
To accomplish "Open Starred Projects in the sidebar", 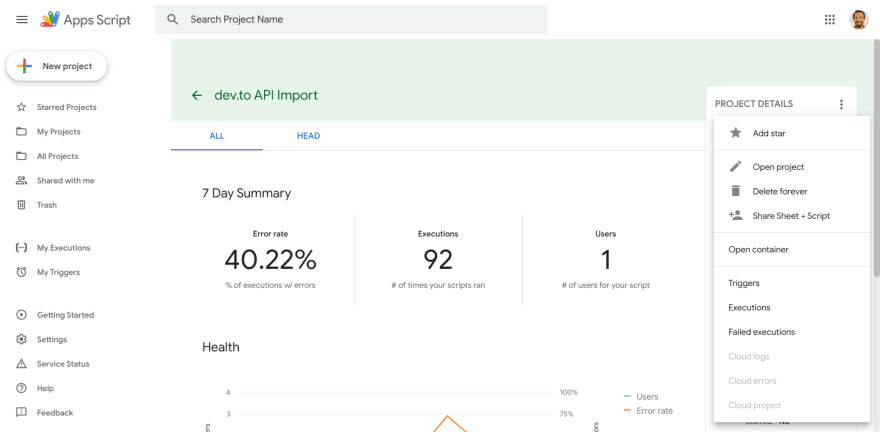I will (x=66, y=107).
